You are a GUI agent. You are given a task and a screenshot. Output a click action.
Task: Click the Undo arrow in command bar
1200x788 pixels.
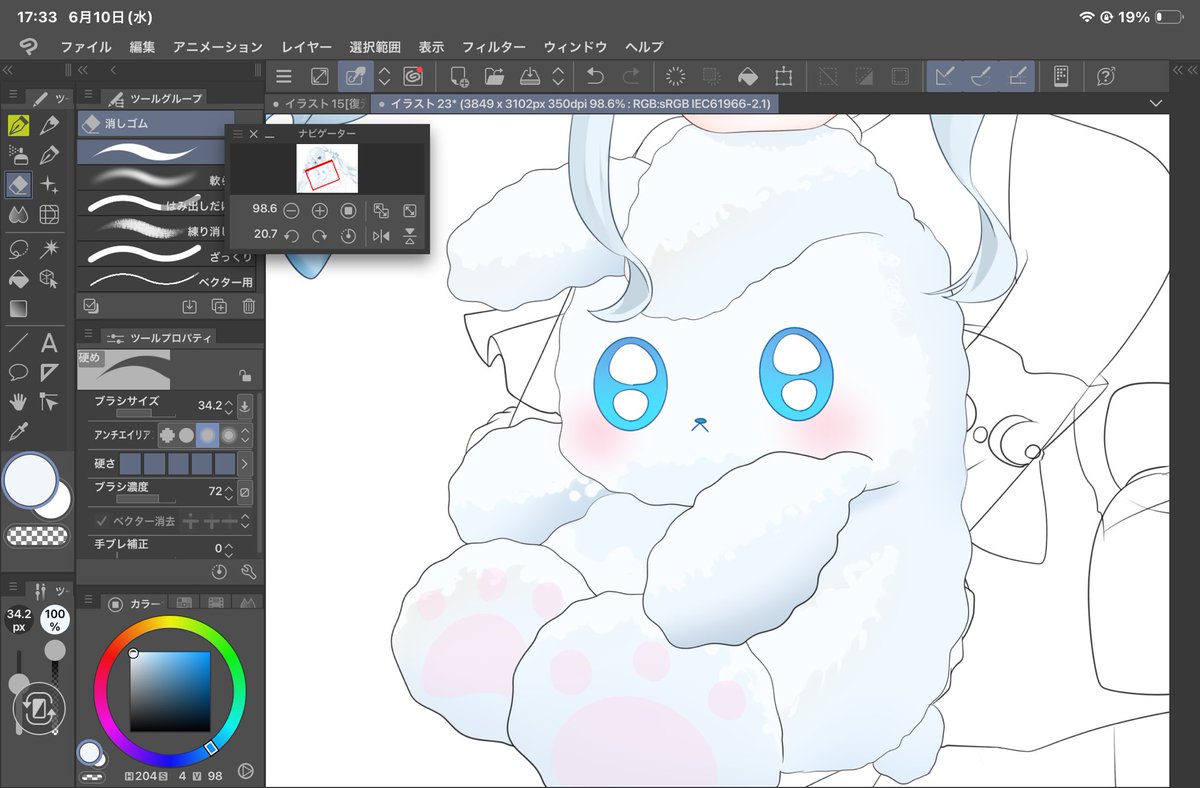point(595,76)
